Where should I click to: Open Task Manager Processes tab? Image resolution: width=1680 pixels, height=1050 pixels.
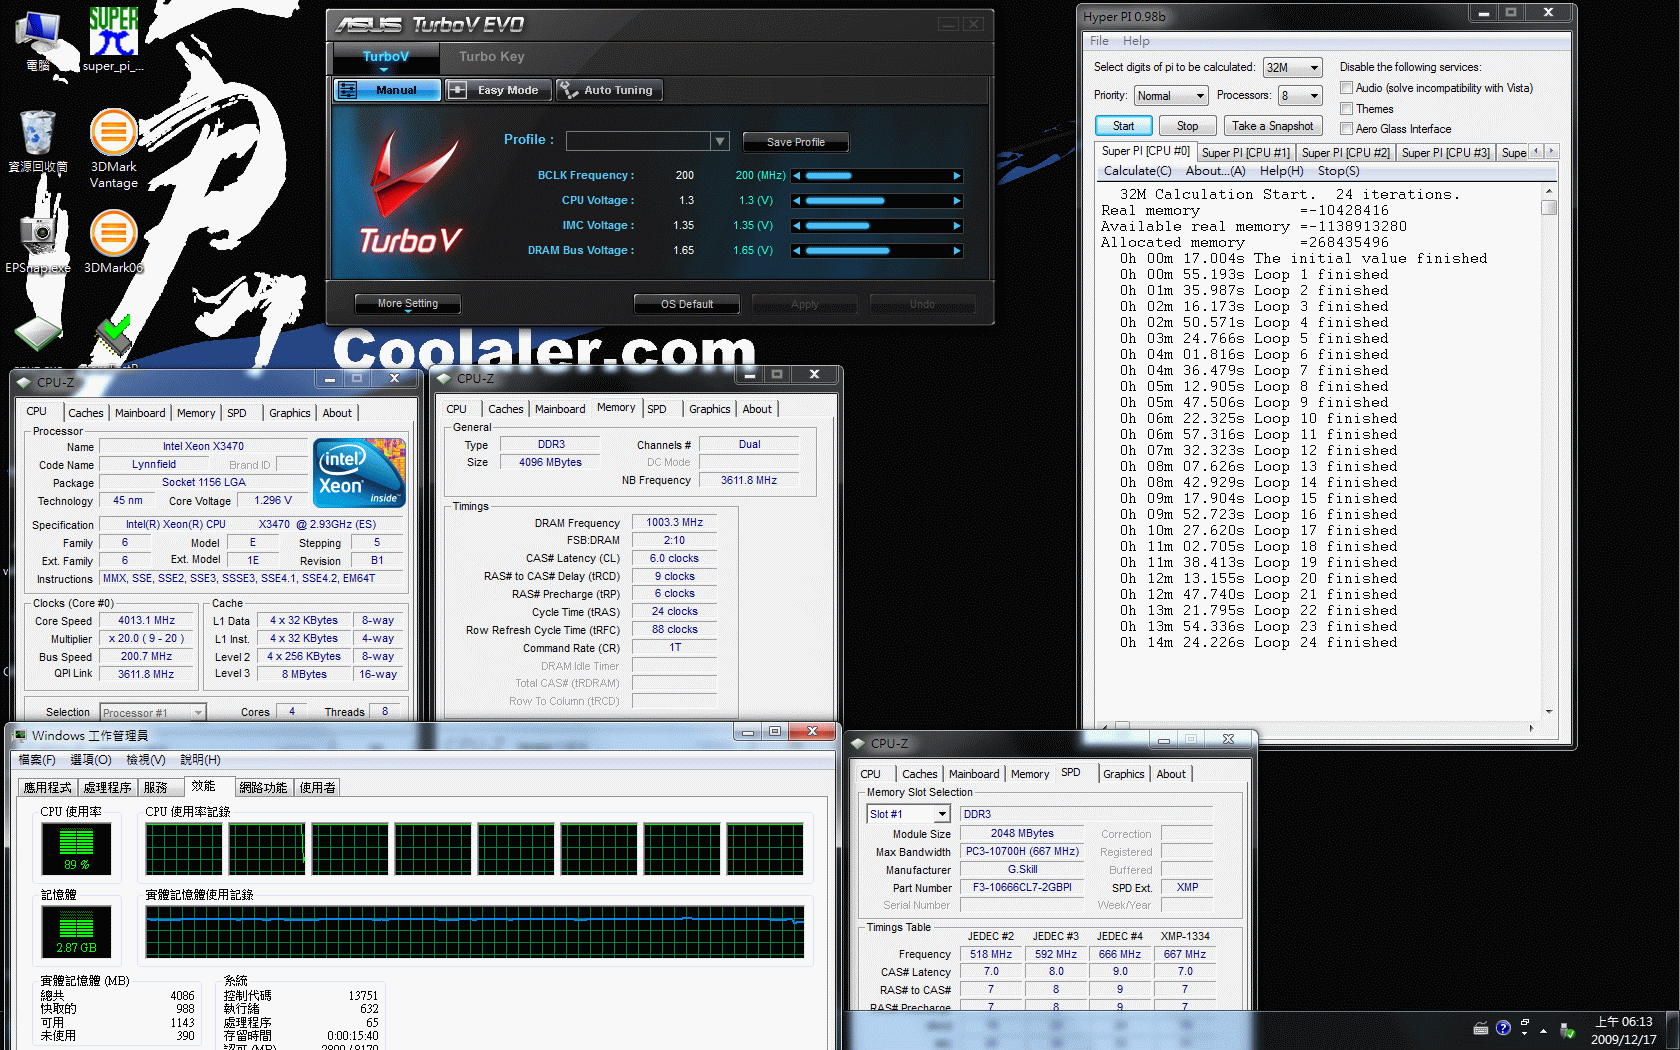tap(107, 788)
